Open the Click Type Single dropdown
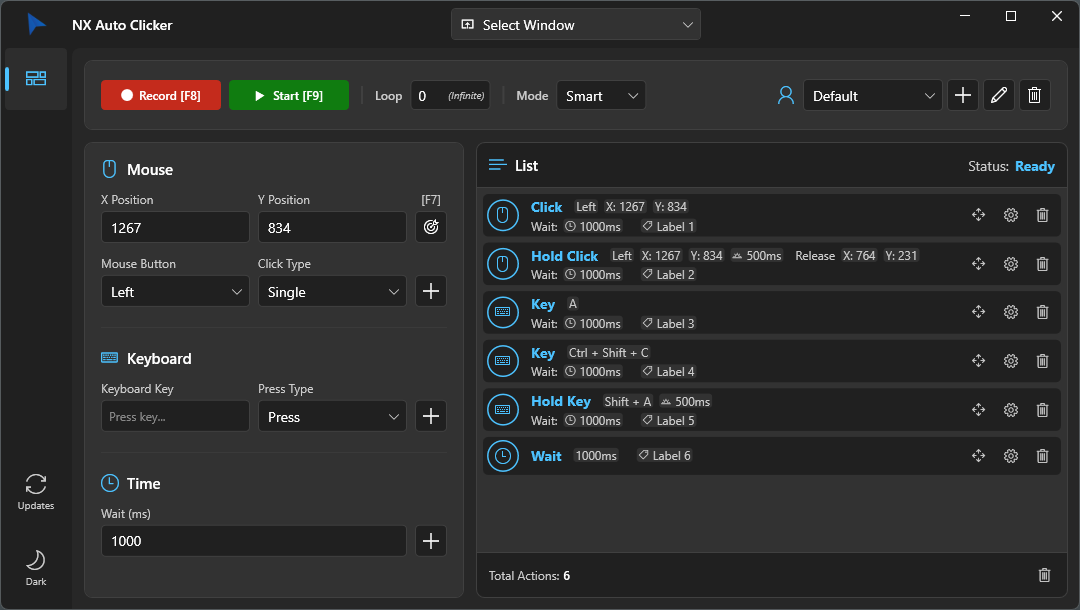 point(332,292)
